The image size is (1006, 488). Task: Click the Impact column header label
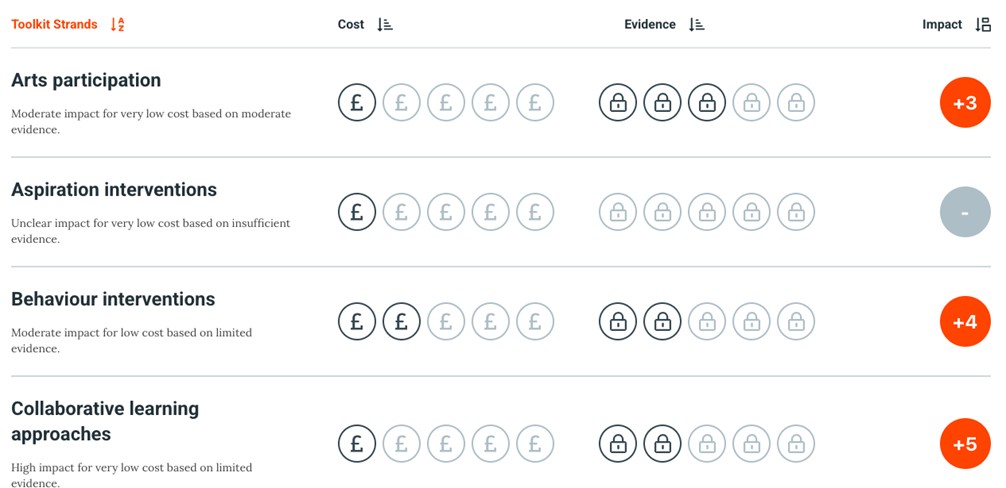coord(942,25)
